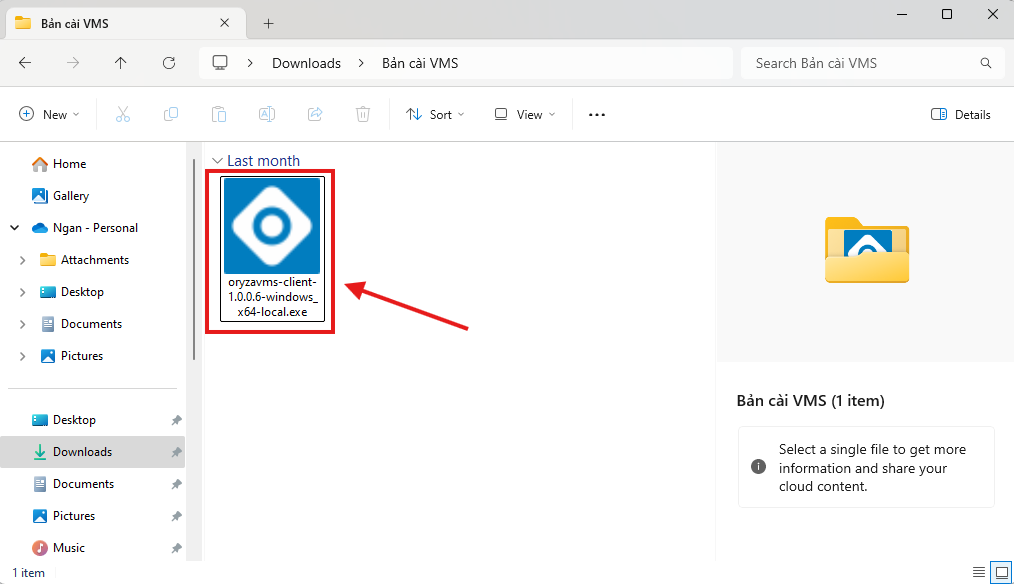Switch to details list view icon in status bar
This screenshot has height=584, width=1014.
pyautogui.click(x=979, y=572)
